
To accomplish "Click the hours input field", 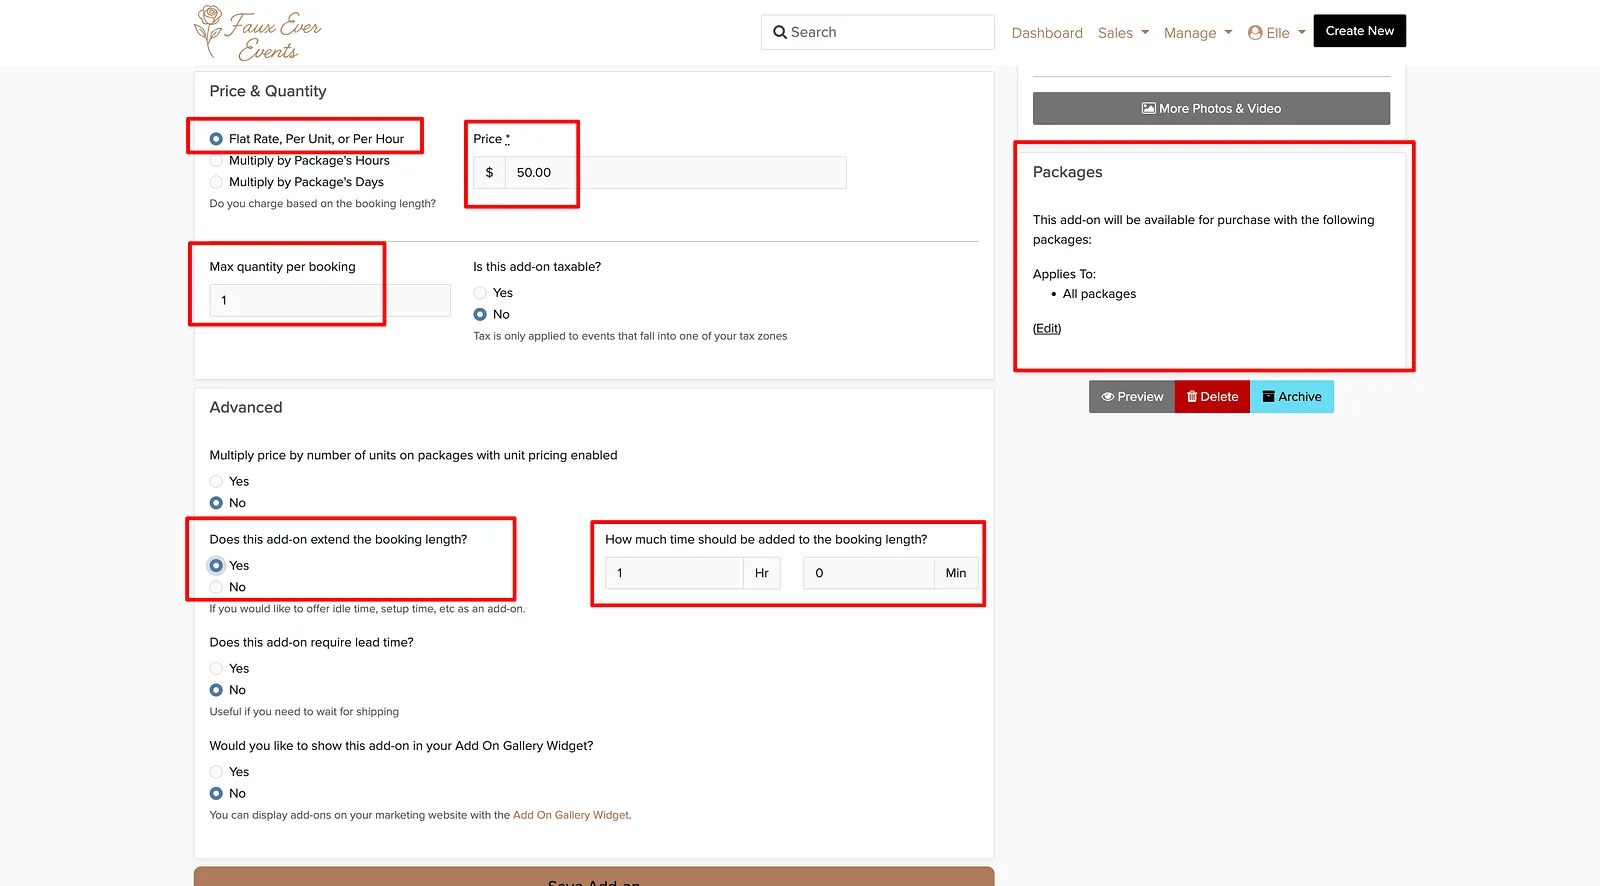I will coord(674,573).
